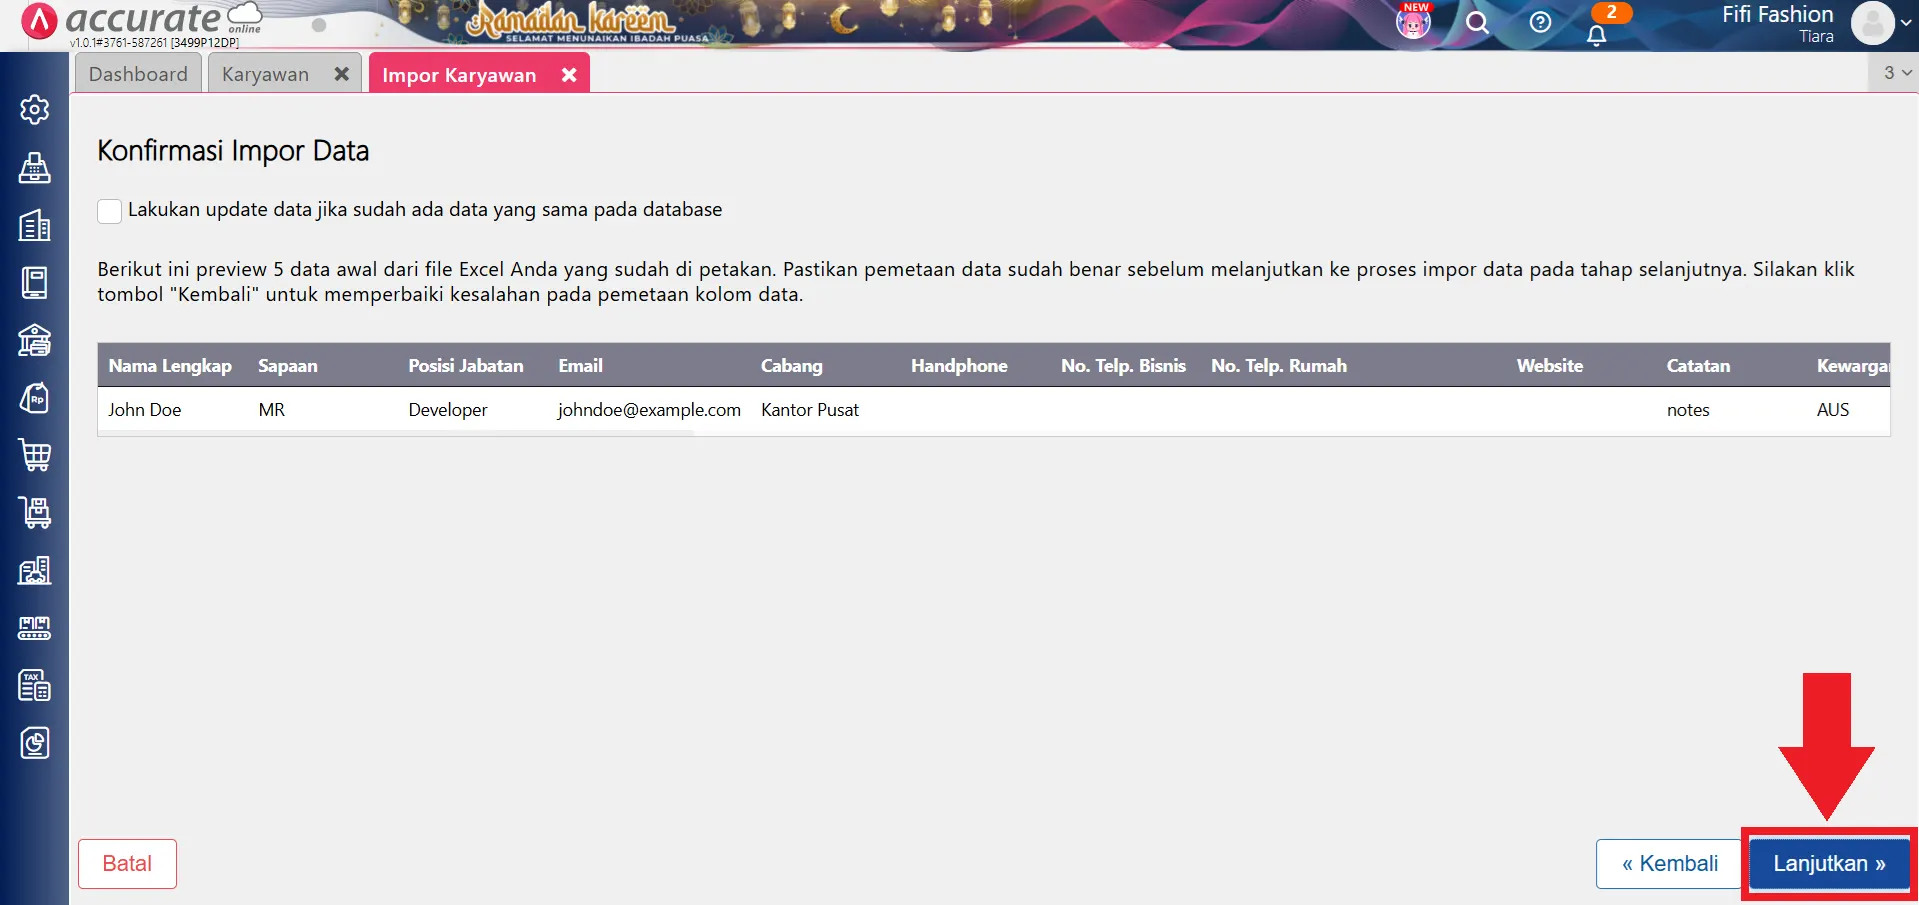Open the settings gear in sidebar
This screenshot has height=905, width=1919.
click(x=34, y=109)
